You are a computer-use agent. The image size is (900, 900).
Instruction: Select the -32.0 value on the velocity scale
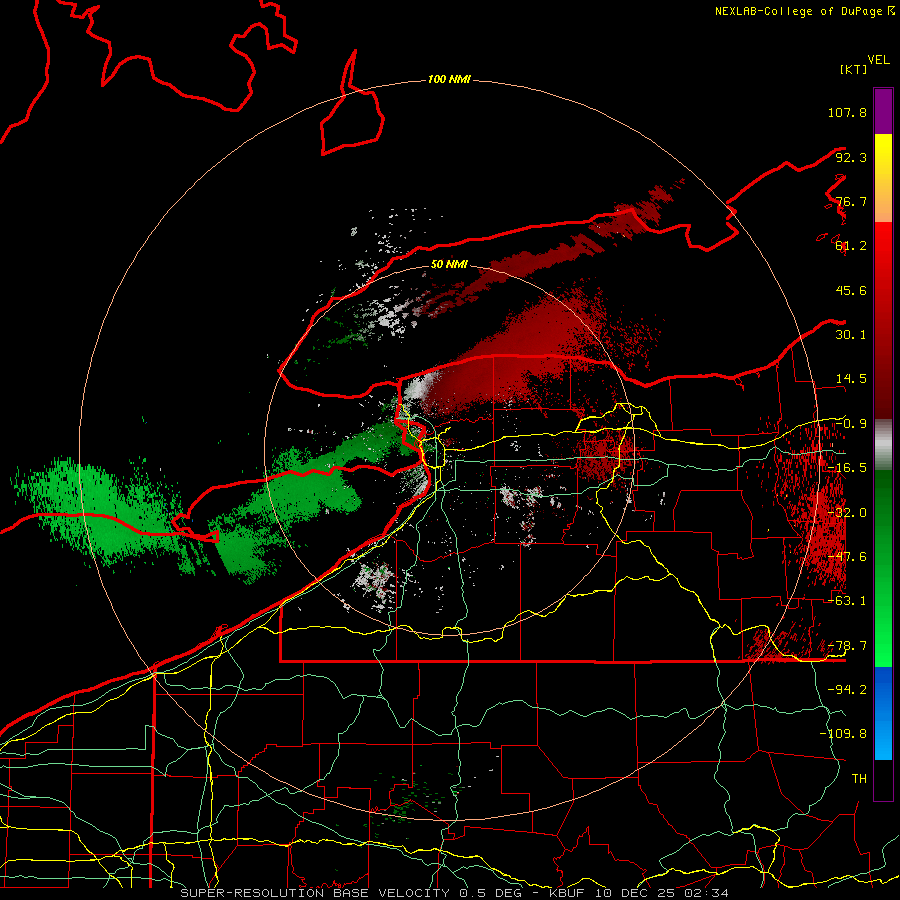[847, 513]
